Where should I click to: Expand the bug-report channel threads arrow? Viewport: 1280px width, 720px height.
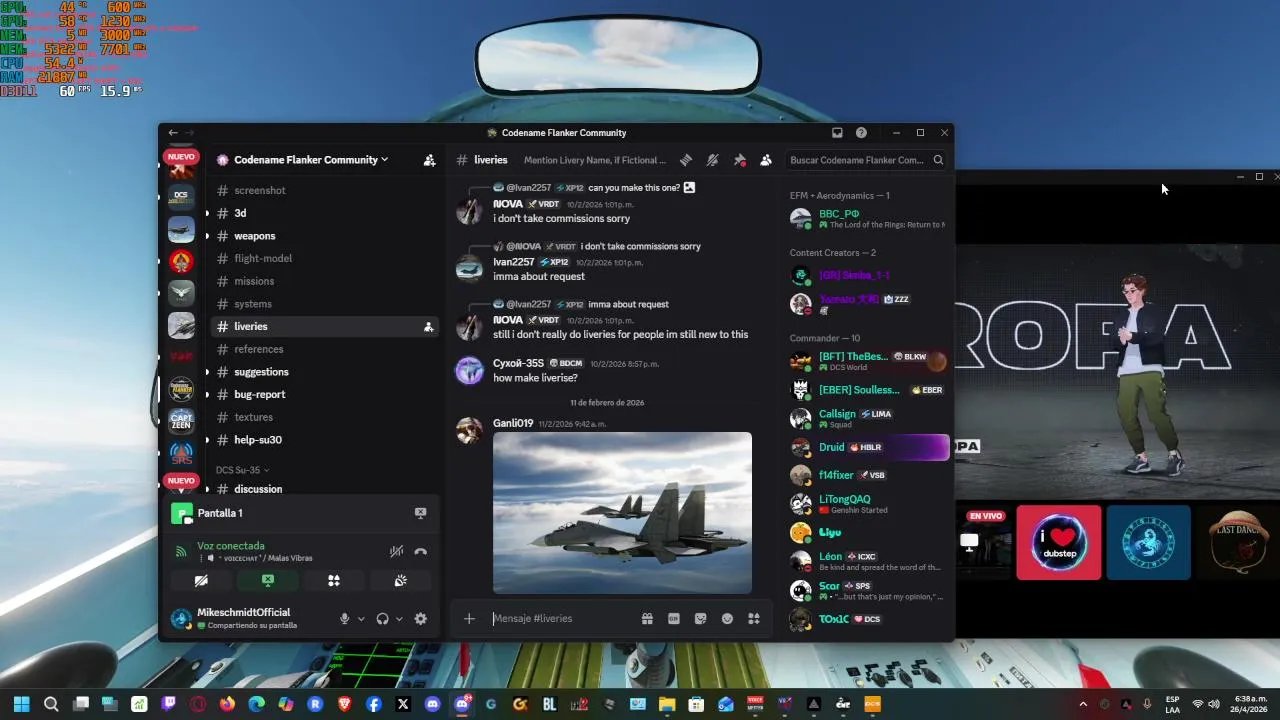coord(207,394)
